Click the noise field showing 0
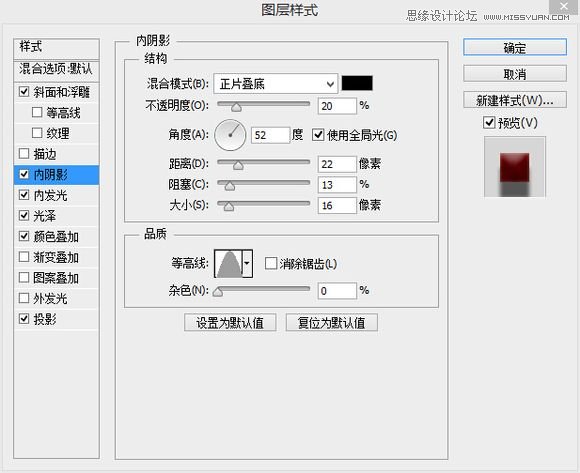The width and height of the screenshot is (580, 473). point(337,291)
